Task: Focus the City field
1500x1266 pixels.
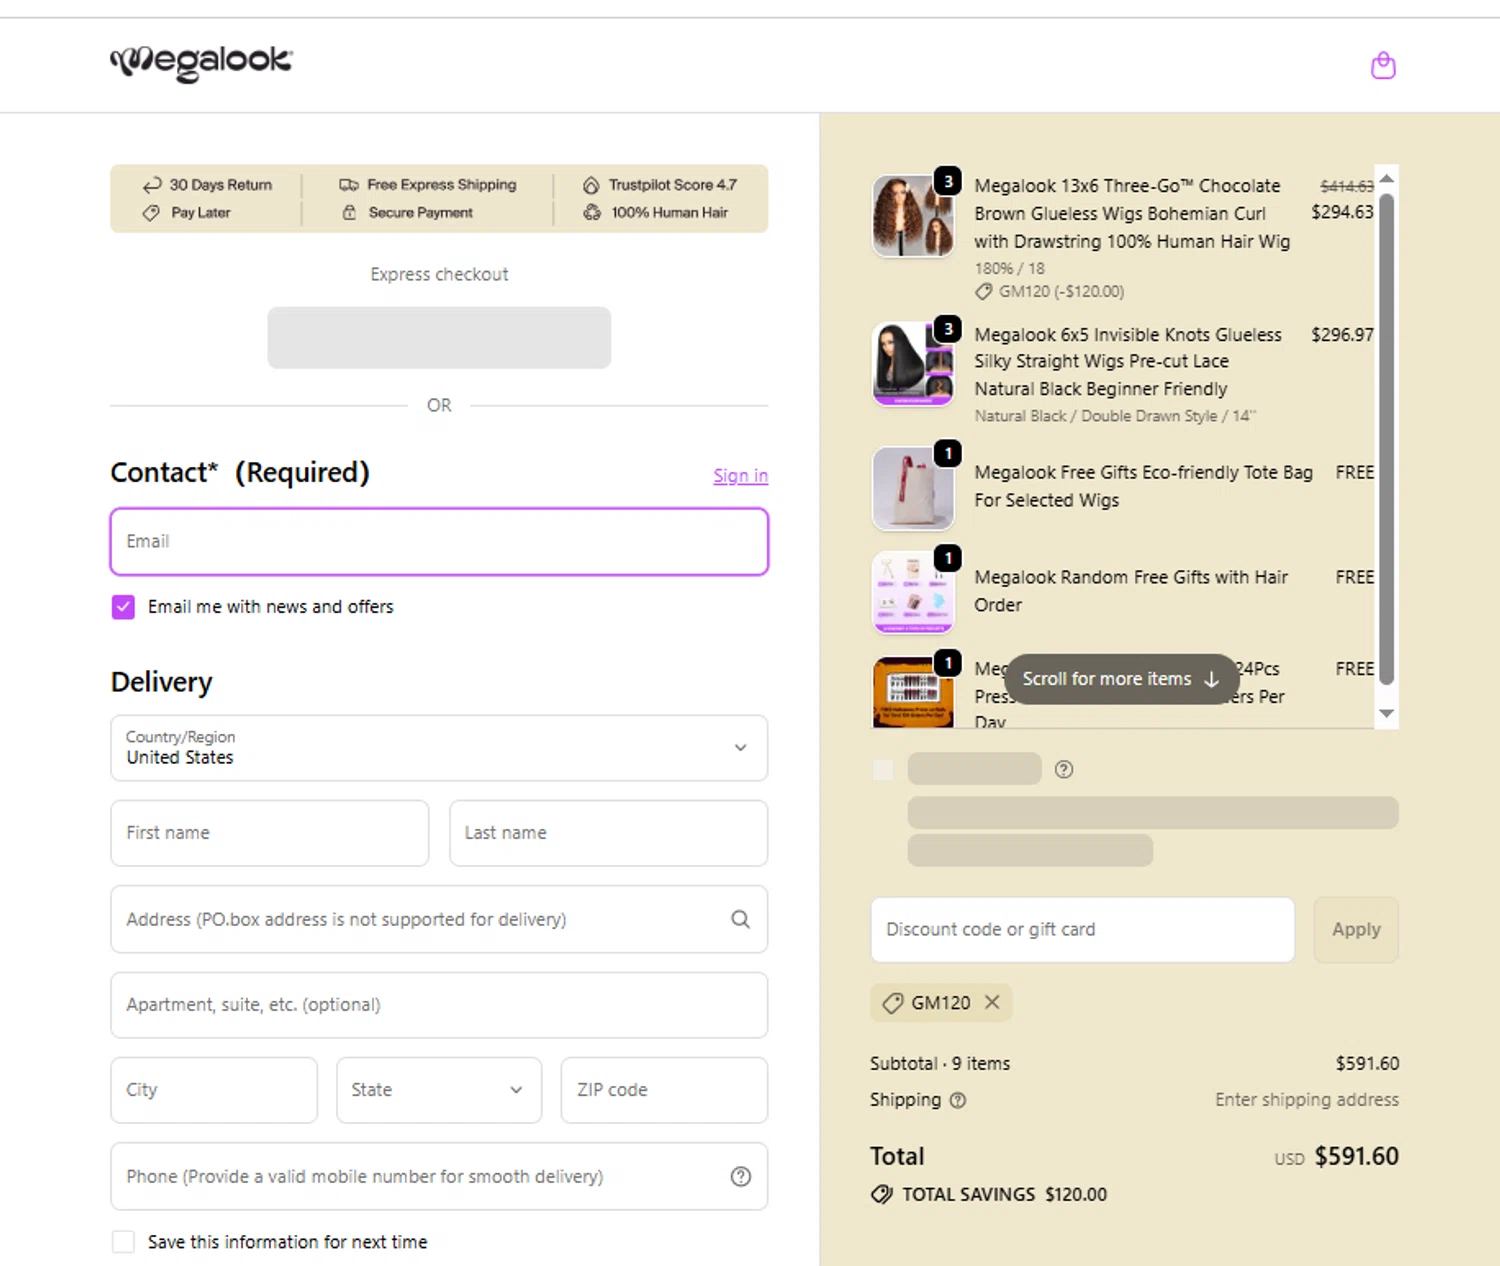Action: [214, 1090]
